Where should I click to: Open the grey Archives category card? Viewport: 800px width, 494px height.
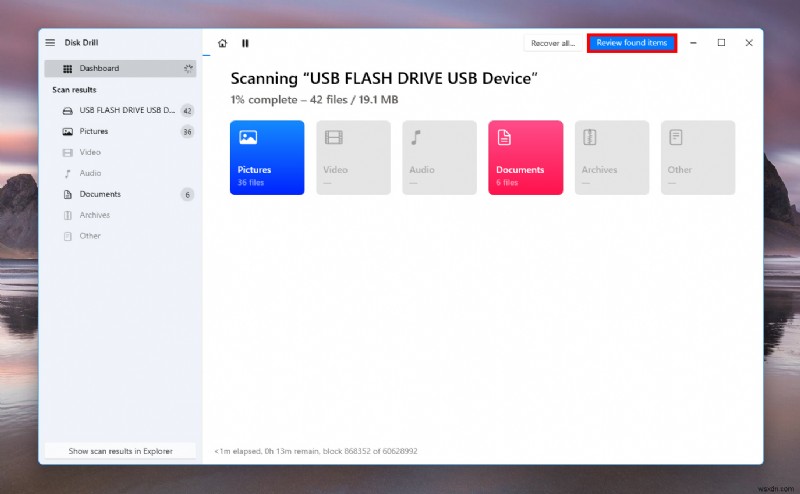click(612, 158)
